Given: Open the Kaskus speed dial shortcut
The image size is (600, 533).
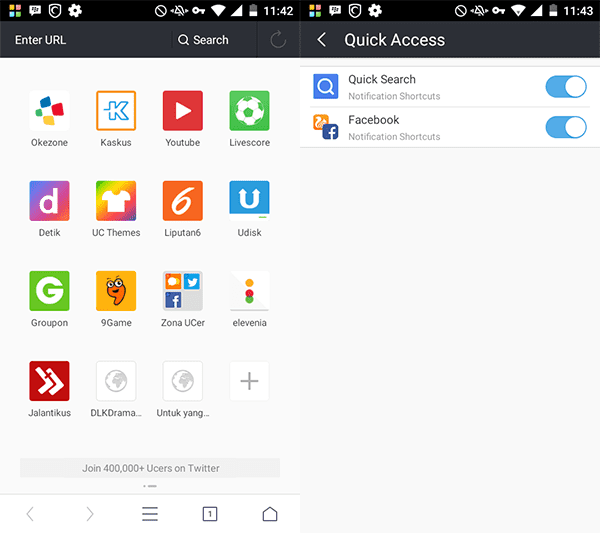Looking at the screenshot, I should point(116,111).
